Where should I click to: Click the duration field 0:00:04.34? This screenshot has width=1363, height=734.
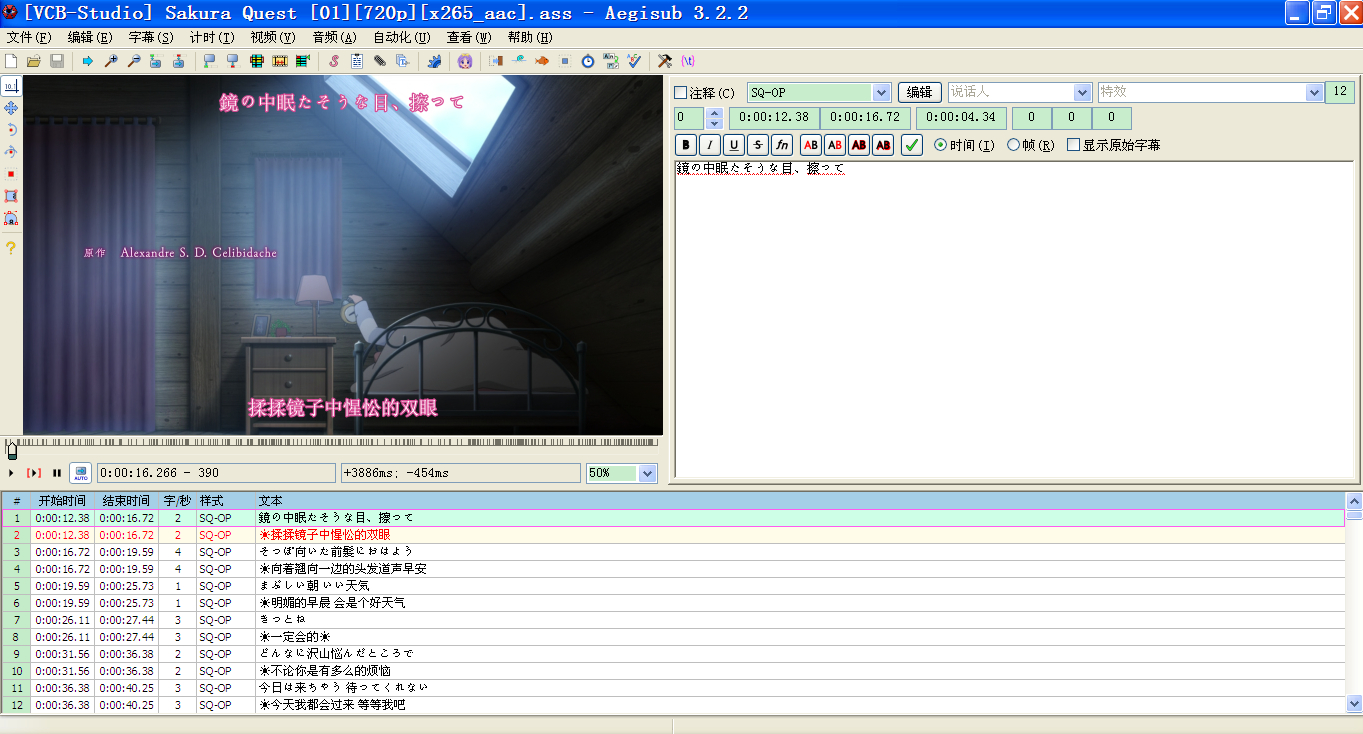[962, 117]
